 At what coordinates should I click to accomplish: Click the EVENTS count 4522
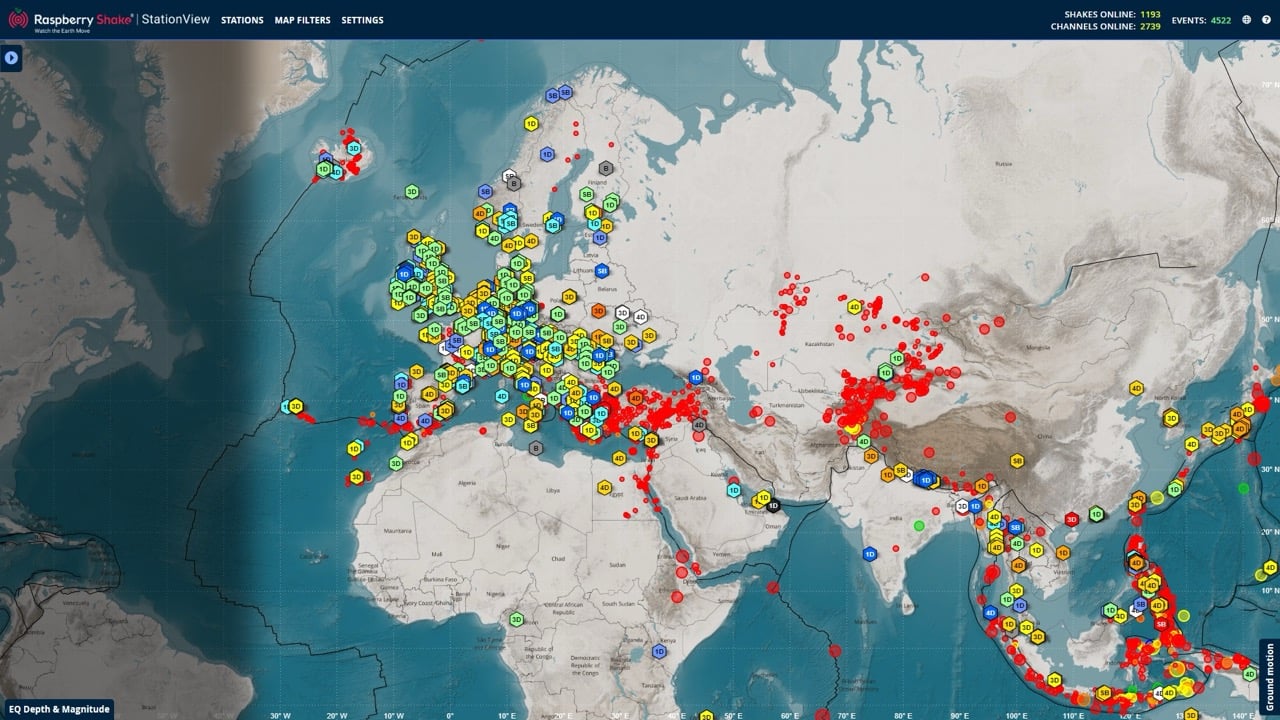[1221, 20]
